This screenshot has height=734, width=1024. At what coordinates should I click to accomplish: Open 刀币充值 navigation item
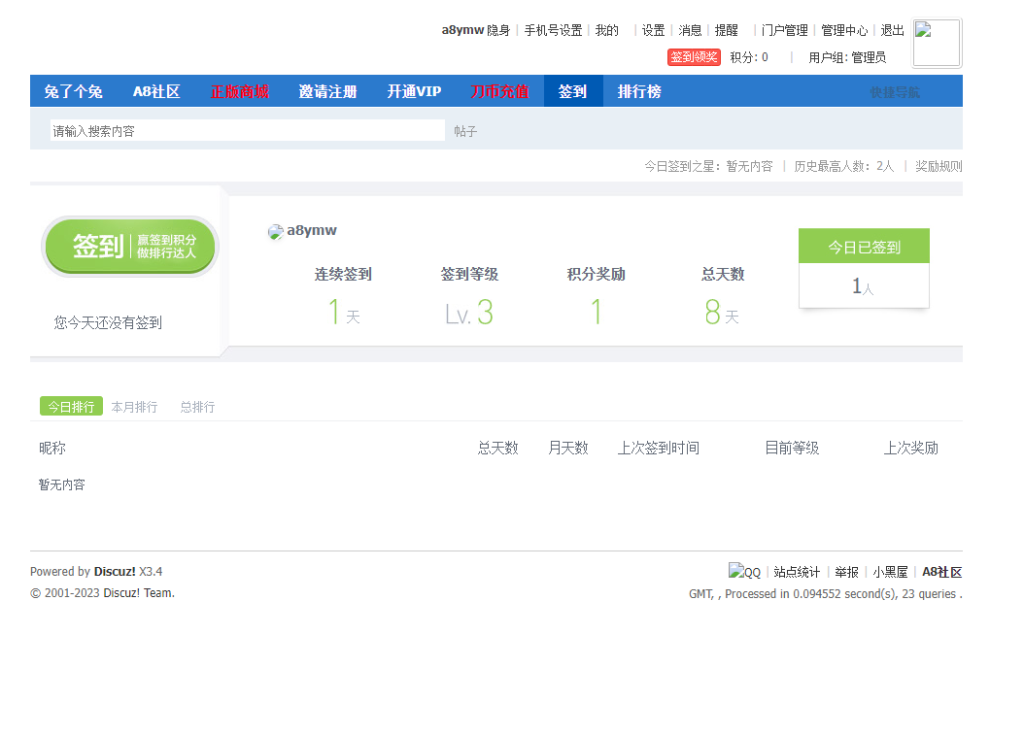[x=500, y=91]
